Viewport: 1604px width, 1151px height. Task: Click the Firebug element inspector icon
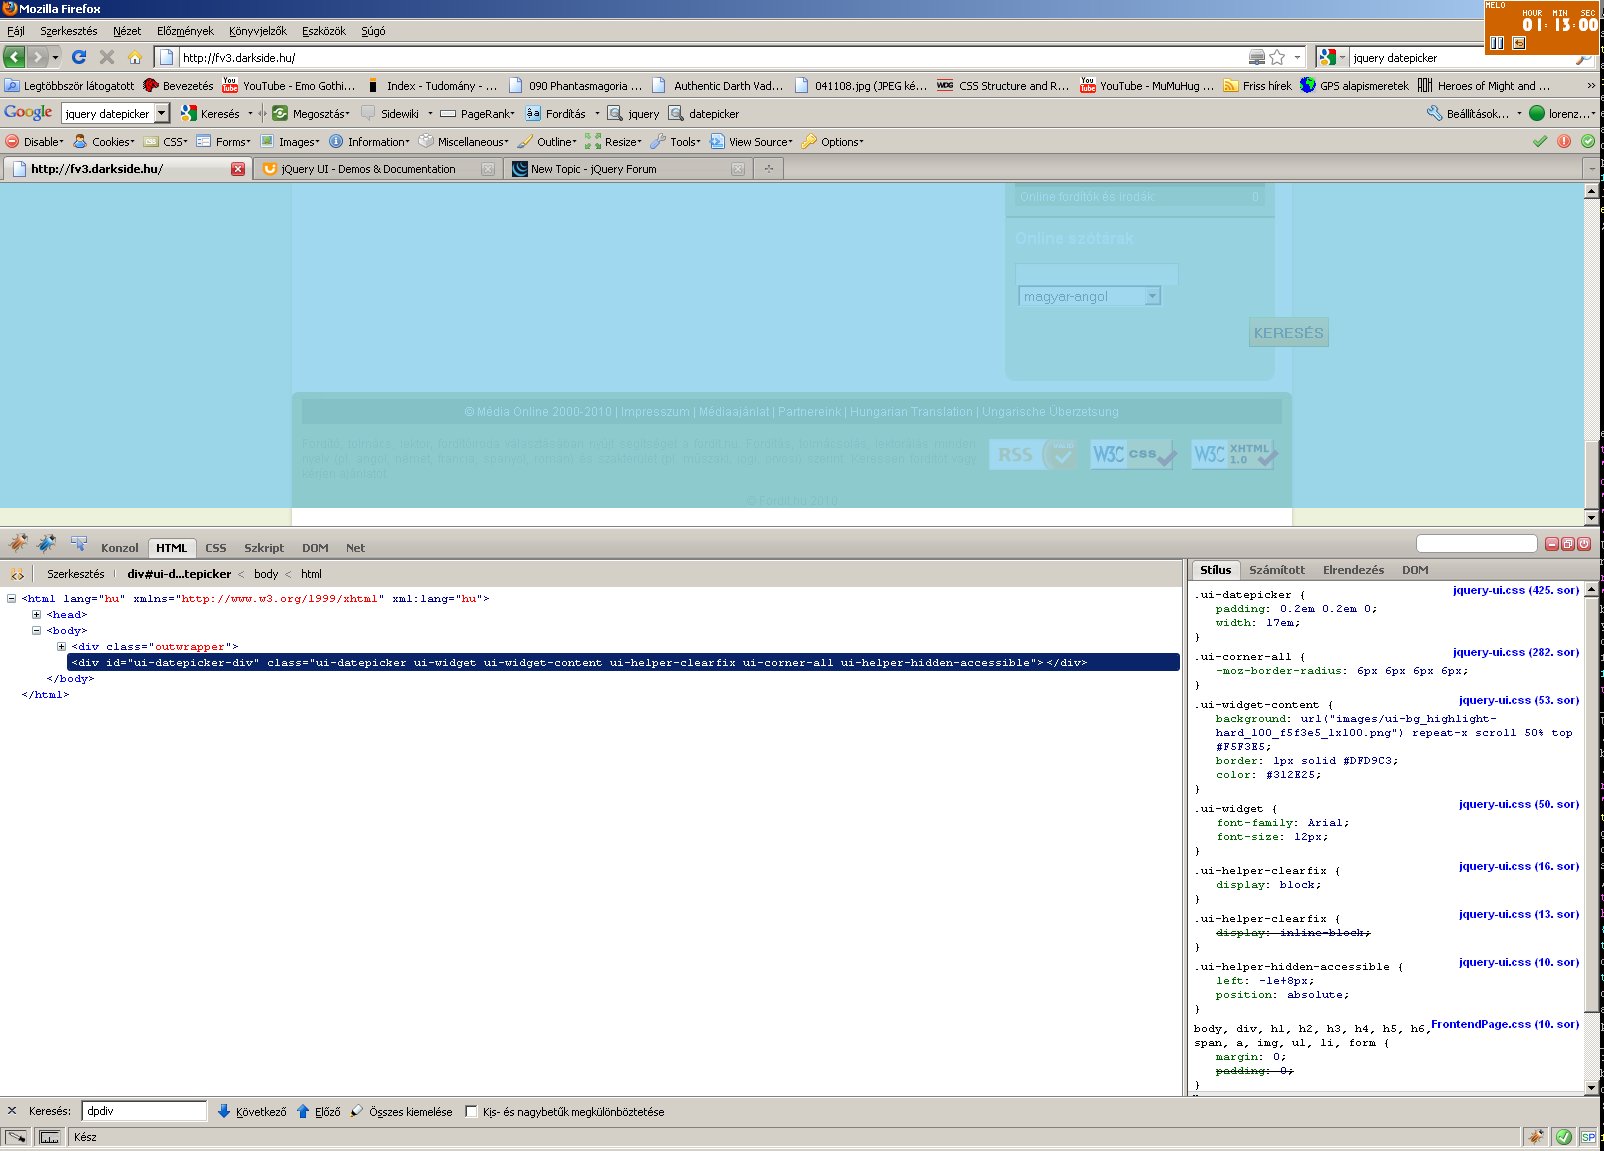click(78, 544)
